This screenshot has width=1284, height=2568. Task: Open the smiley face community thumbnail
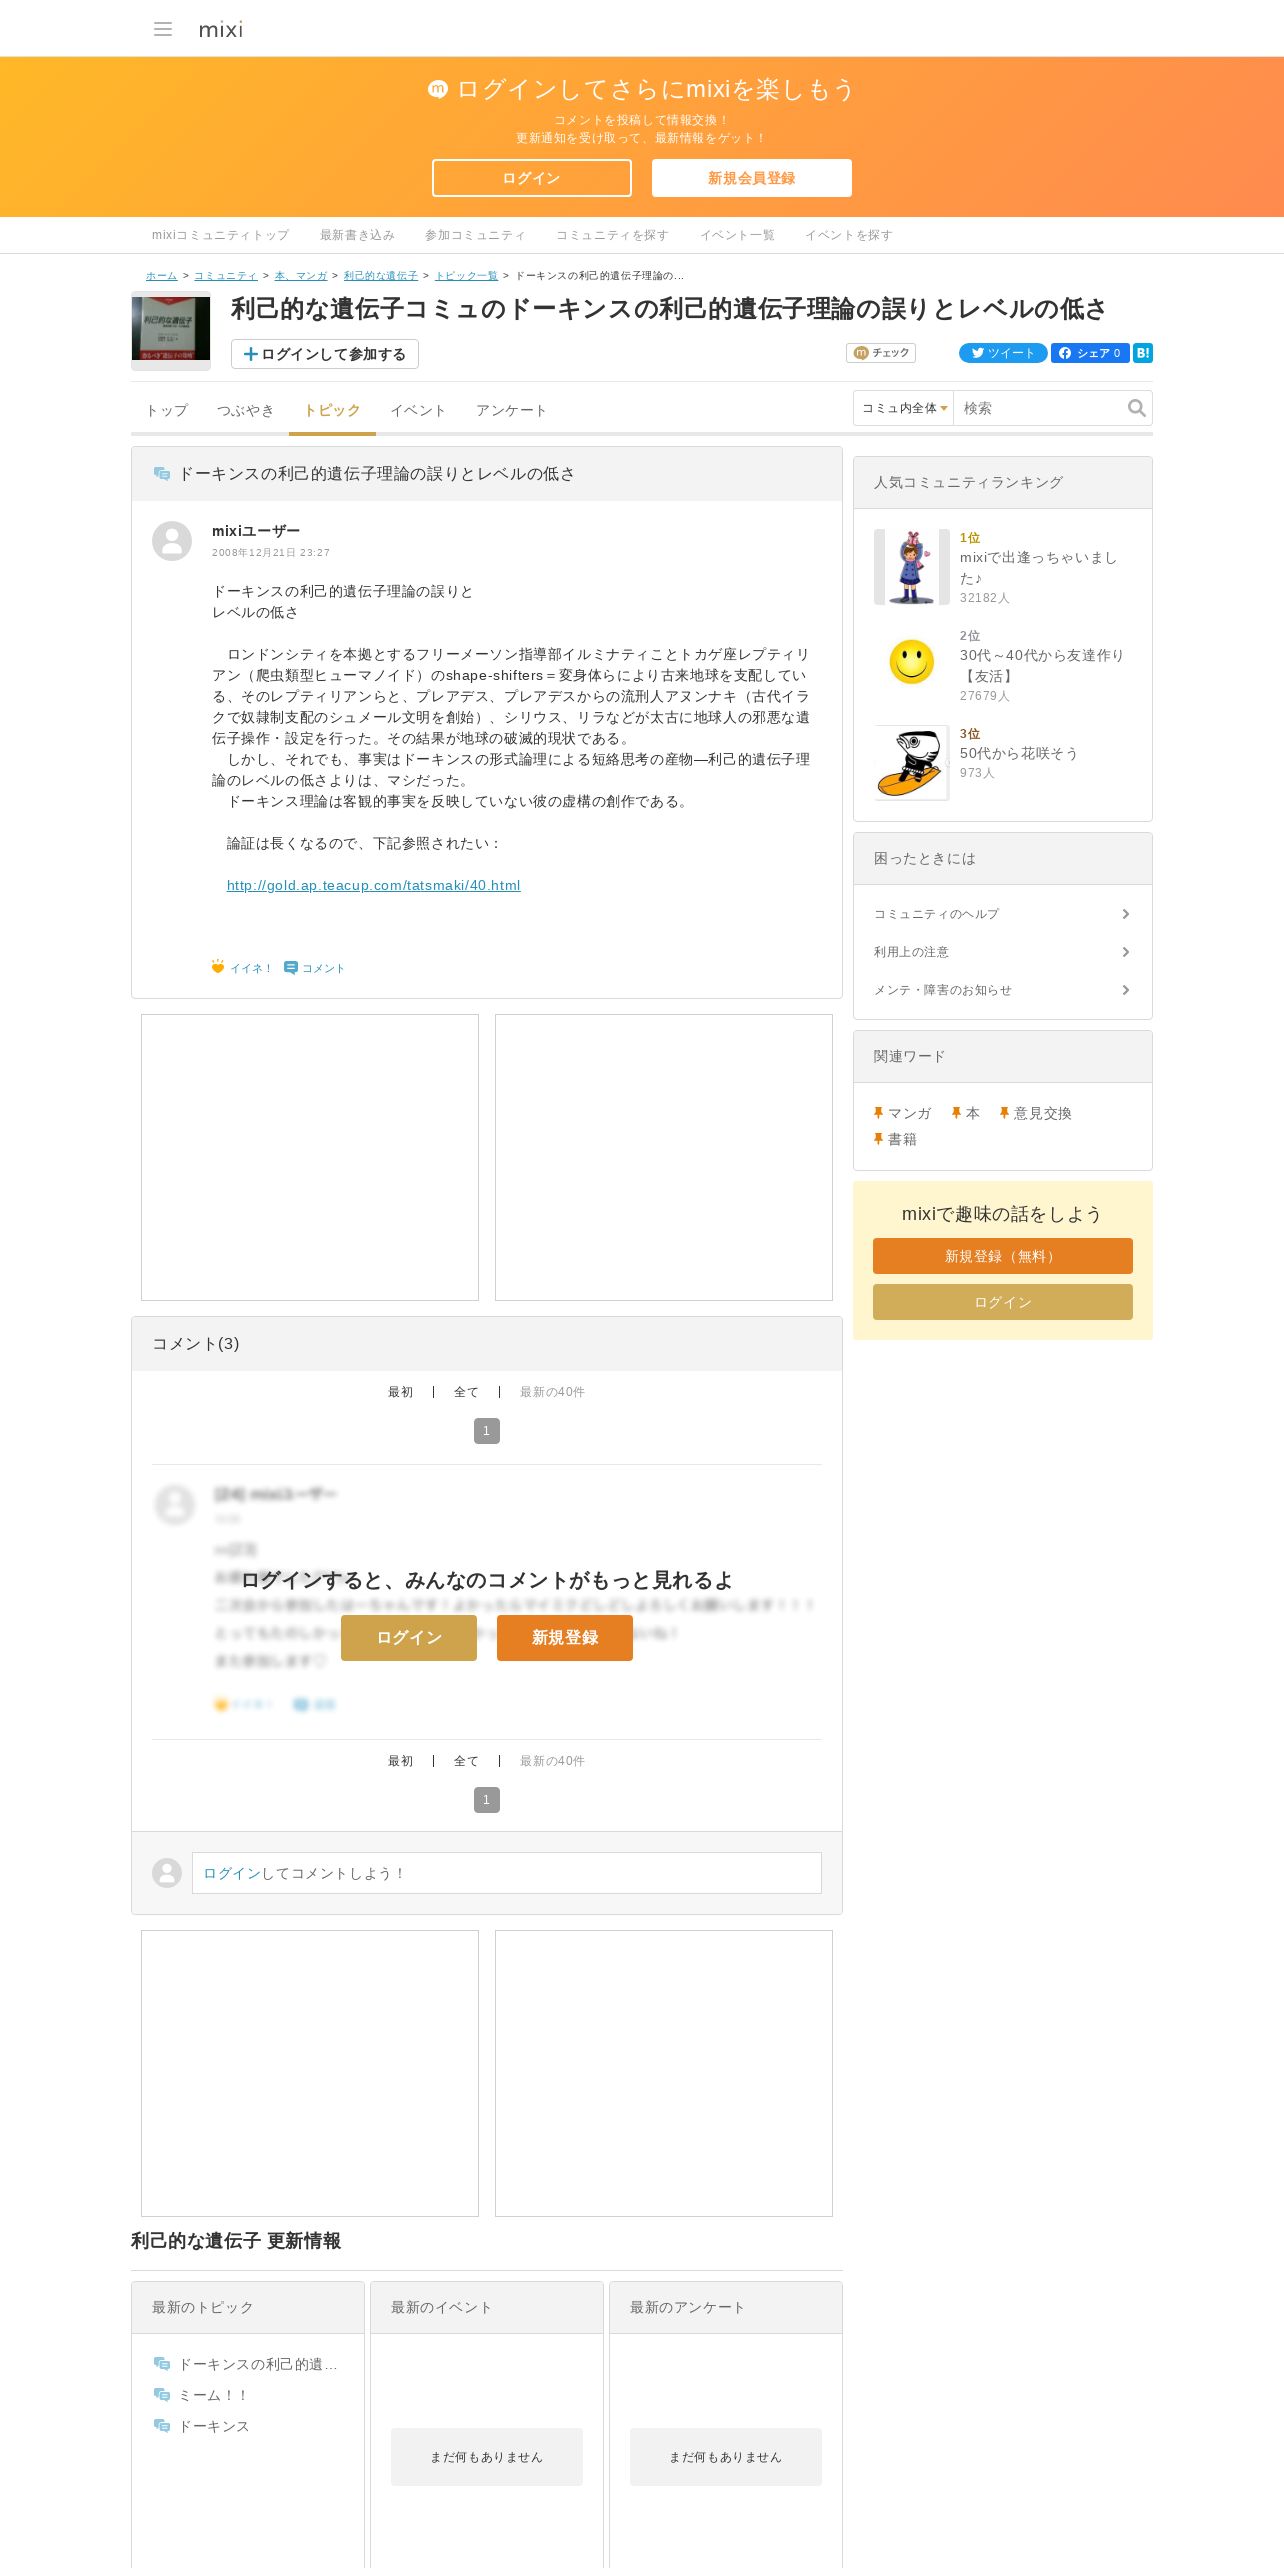pyautogui.click(x=912, y=662)
